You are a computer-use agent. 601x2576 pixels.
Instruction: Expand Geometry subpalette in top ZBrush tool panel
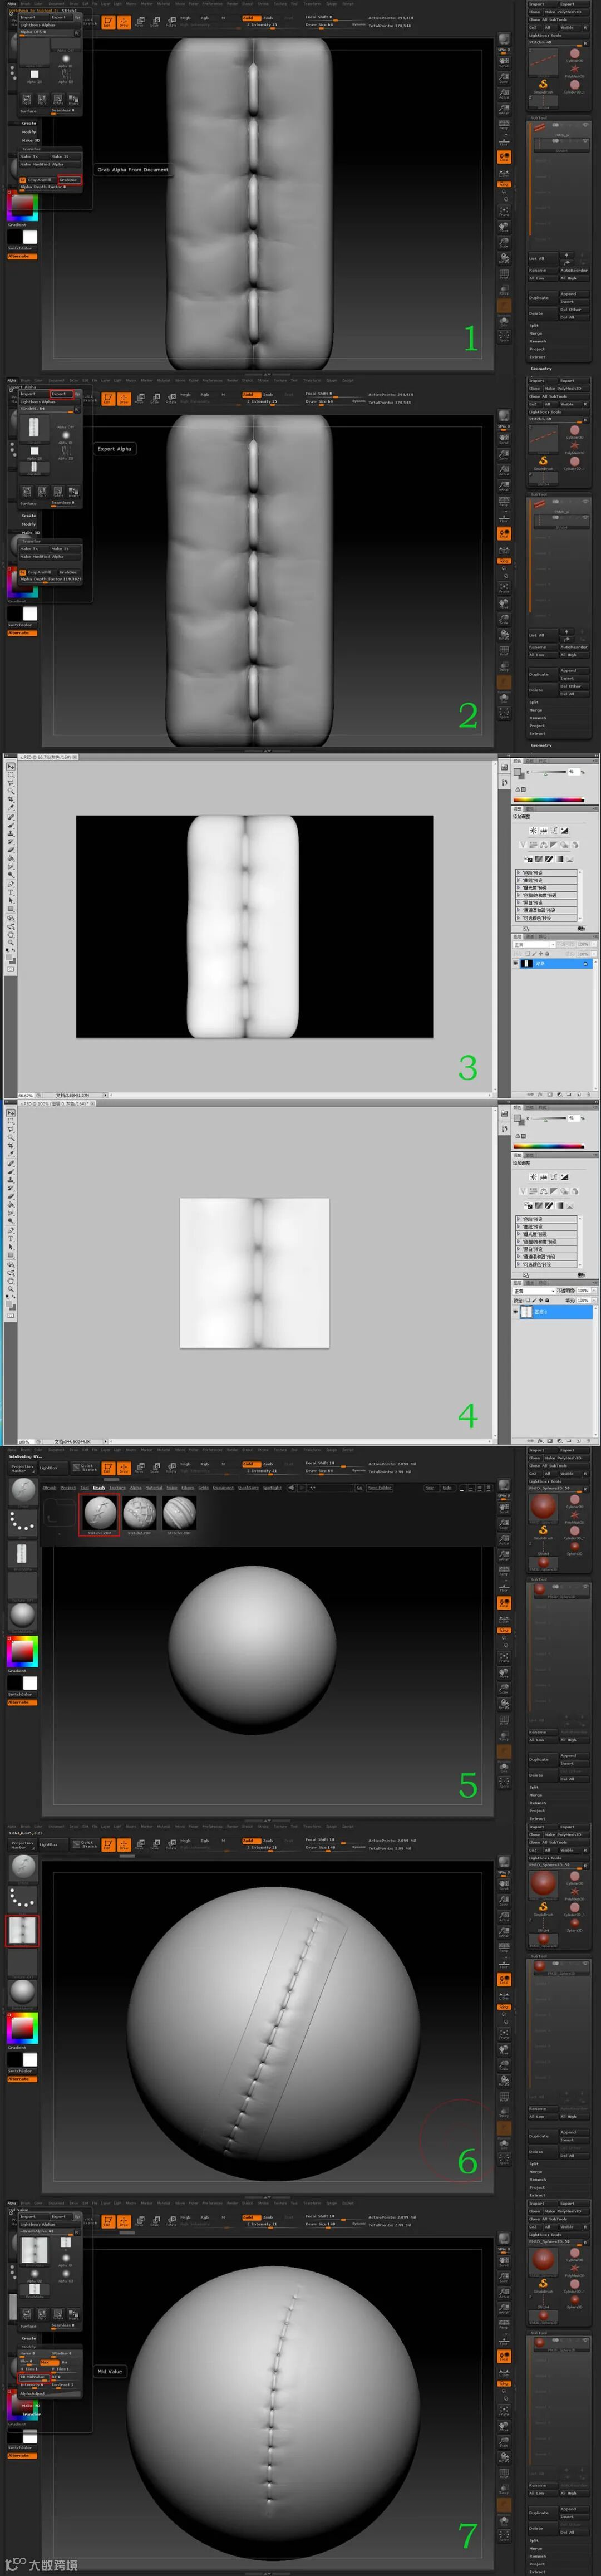tap(541, 368)
